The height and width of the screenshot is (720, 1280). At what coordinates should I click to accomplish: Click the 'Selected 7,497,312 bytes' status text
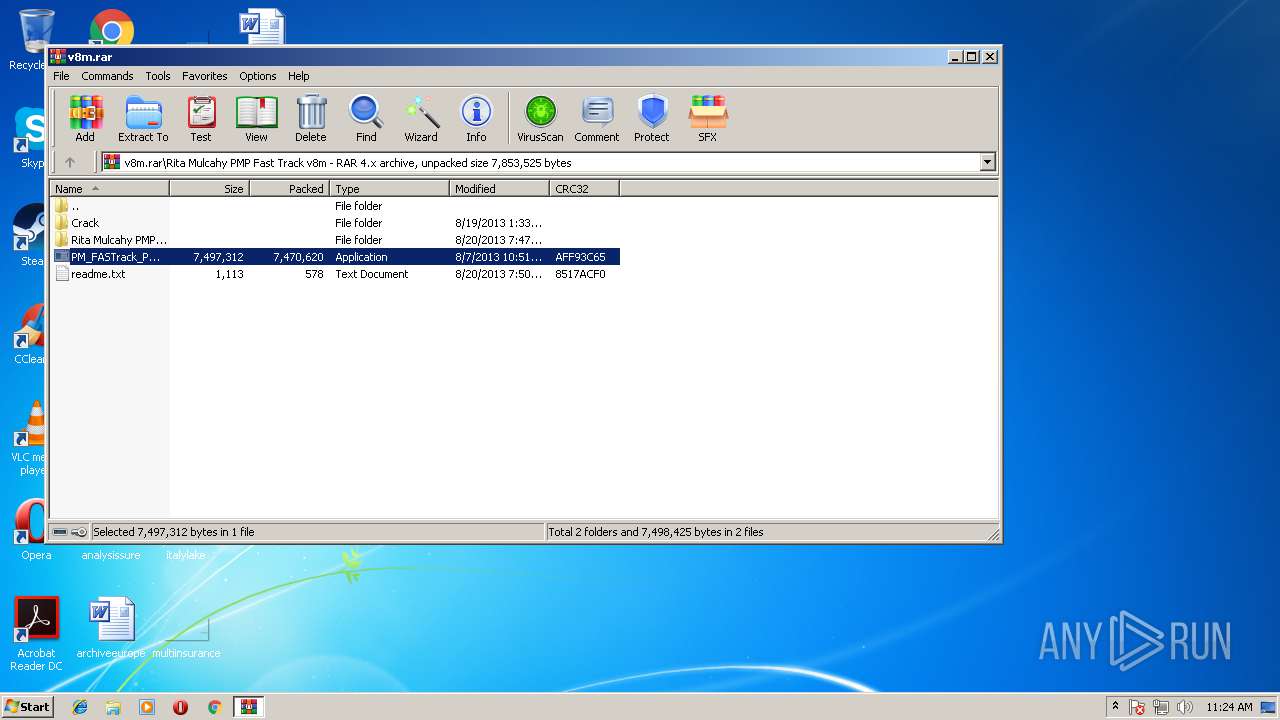(x=174, y=532)
